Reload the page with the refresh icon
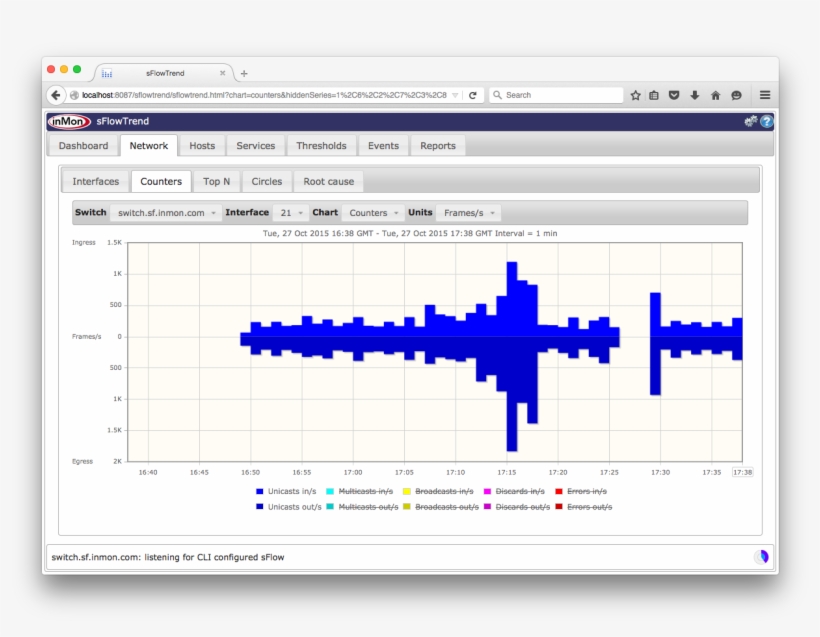This screenshot has width=820, height=637. click(473, 95)
